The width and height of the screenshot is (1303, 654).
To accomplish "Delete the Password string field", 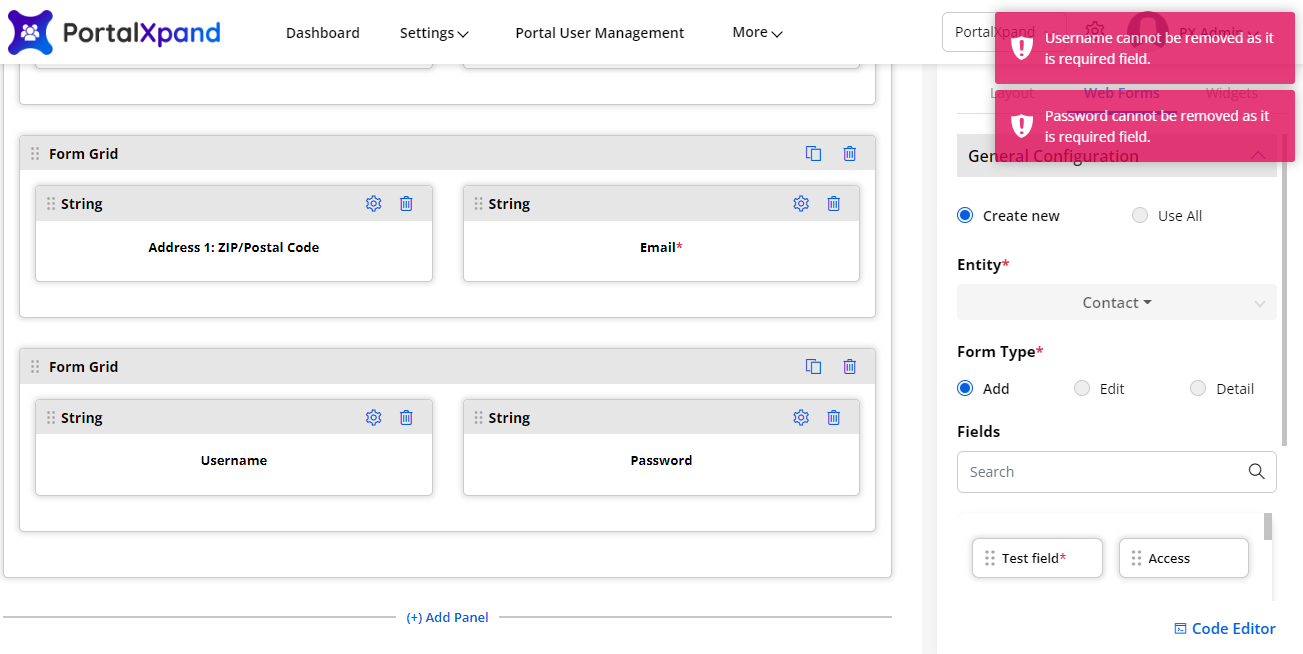I will (x=833, y=418).
